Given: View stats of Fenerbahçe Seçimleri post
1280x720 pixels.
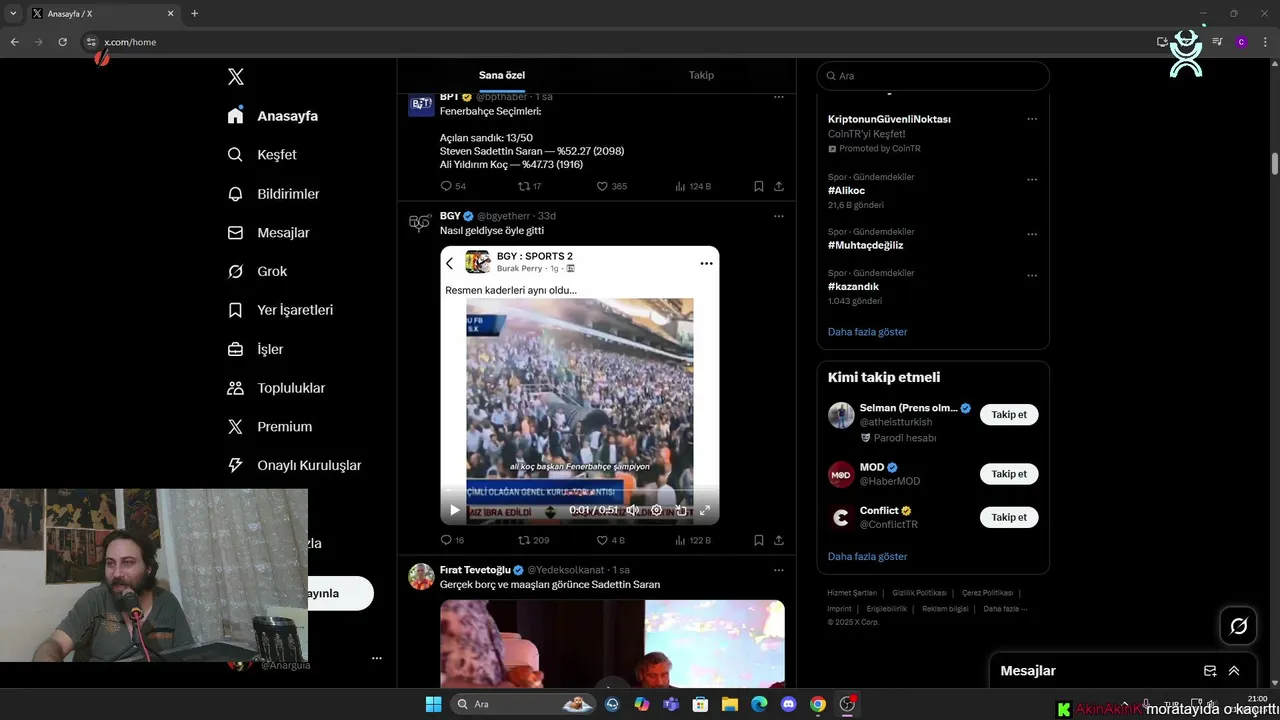Looking at the screenshot, I should pos(693,186).
